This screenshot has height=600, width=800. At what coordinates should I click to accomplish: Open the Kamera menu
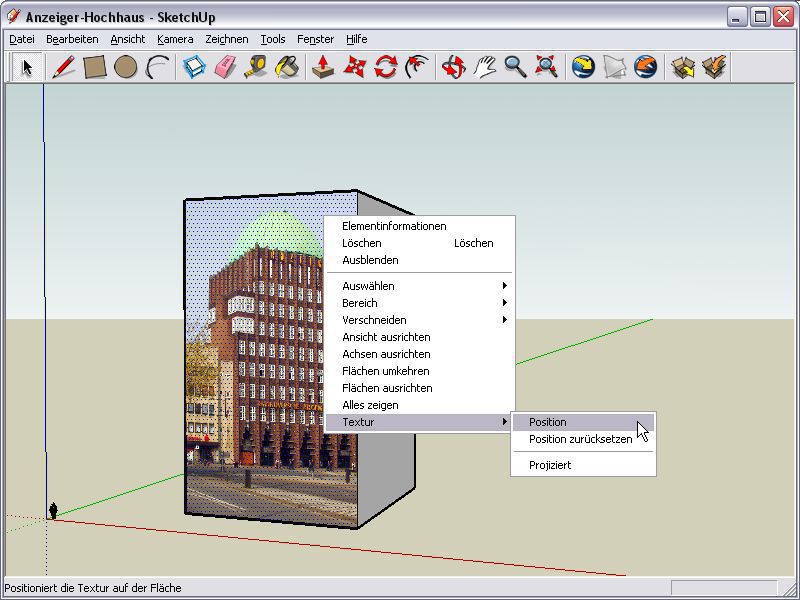click(175, 39)
